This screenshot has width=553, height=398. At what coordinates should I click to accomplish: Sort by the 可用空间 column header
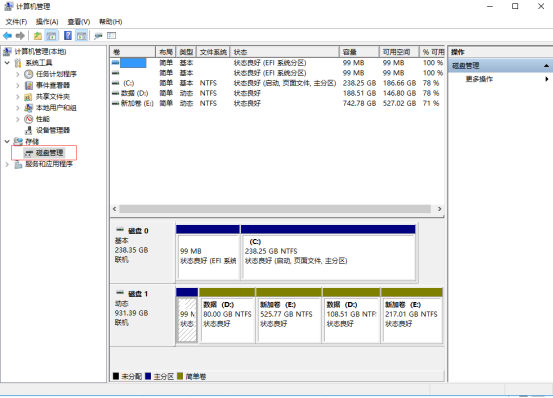pyautogui.click(x=399, y=52)
